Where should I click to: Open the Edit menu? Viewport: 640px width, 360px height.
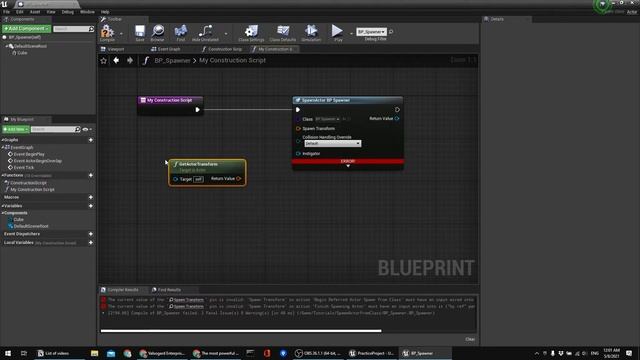pos(19,12)
